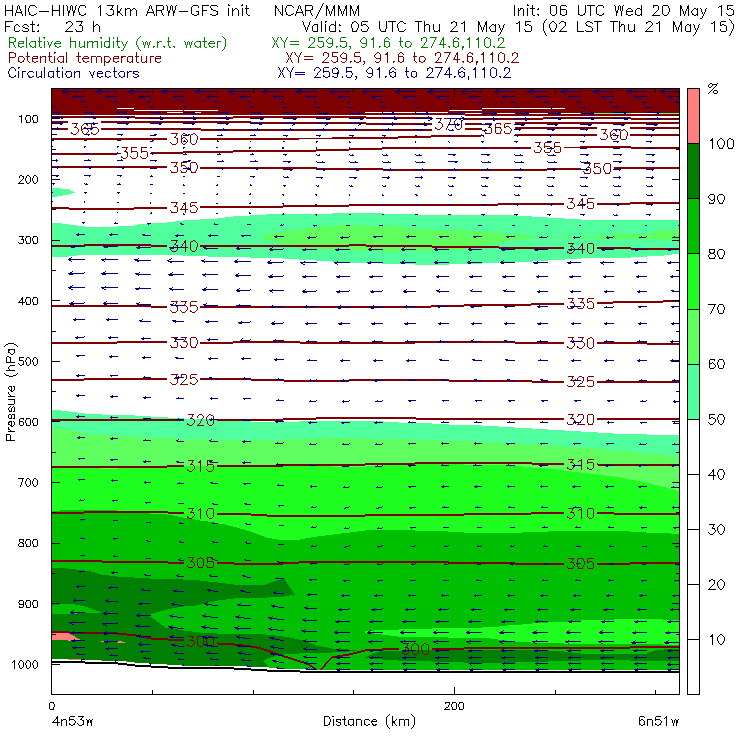The image size is (740, 740).
Task: Click the '80' colorbar label
Action: point(716,254)
